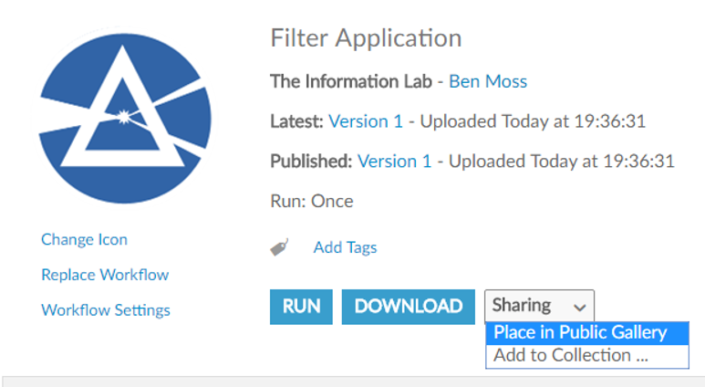Open the Sharing combo box label

click(x=521, y=305)
